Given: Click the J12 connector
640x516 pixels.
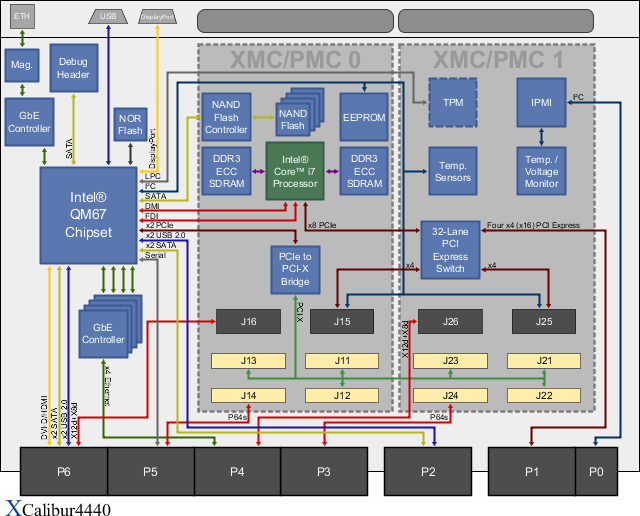Looking at the screenshot, I should [342, 395].
